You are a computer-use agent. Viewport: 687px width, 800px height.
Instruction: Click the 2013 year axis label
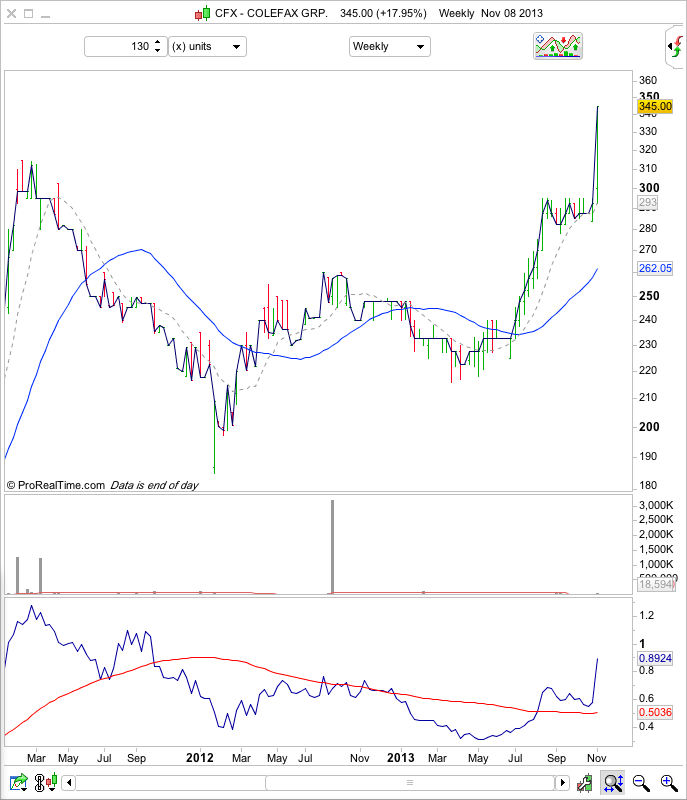(x=400, y=758)
